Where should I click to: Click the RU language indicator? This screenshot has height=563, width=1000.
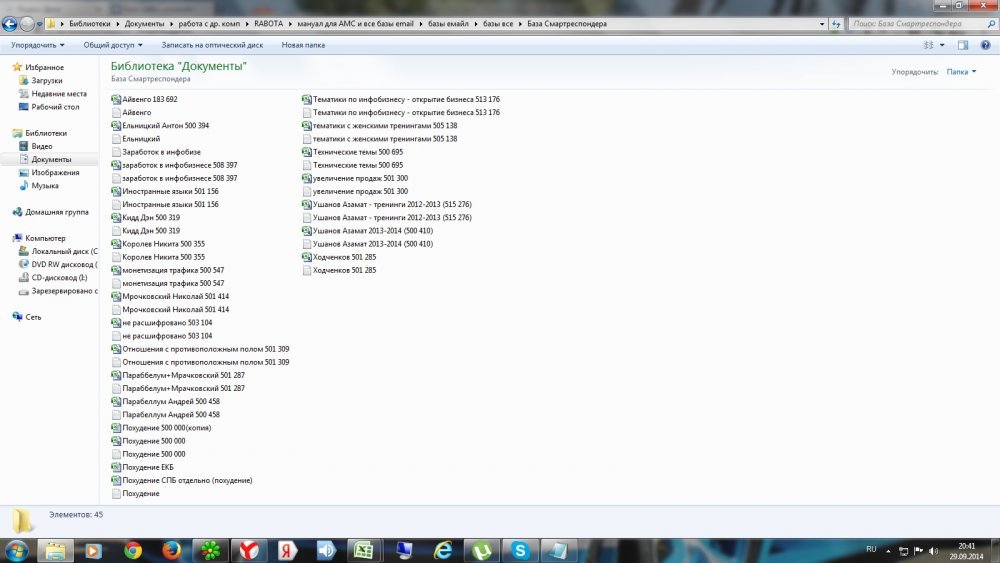click(x=871, y=549)
